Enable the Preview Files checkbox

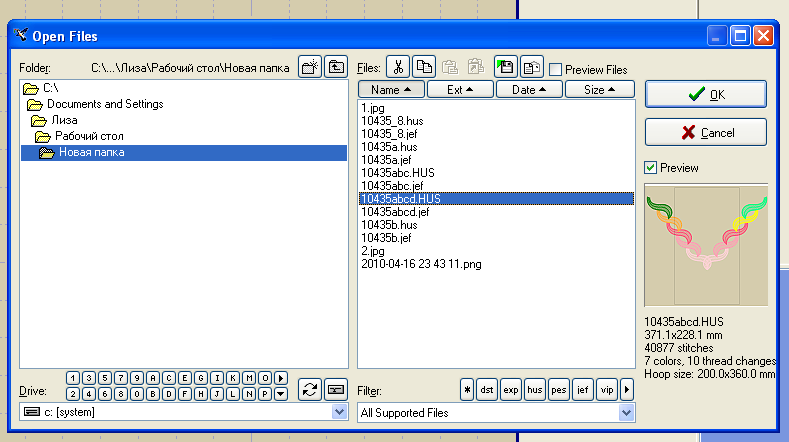coord(555,70)
